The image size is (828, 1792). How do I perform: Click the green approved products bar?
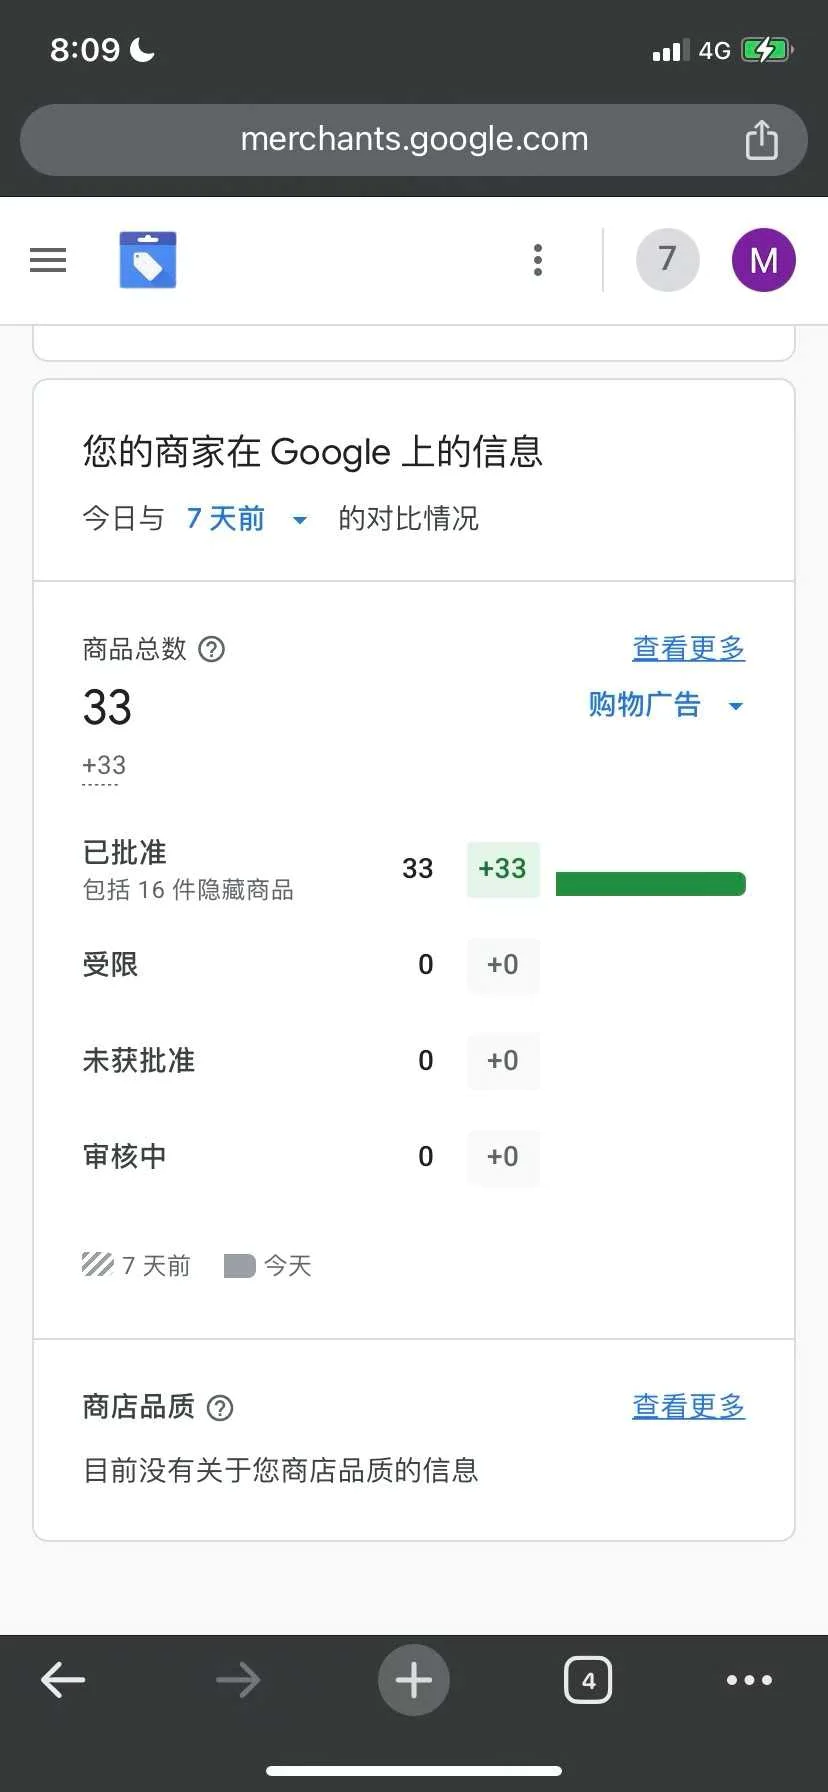click(650, 884)
